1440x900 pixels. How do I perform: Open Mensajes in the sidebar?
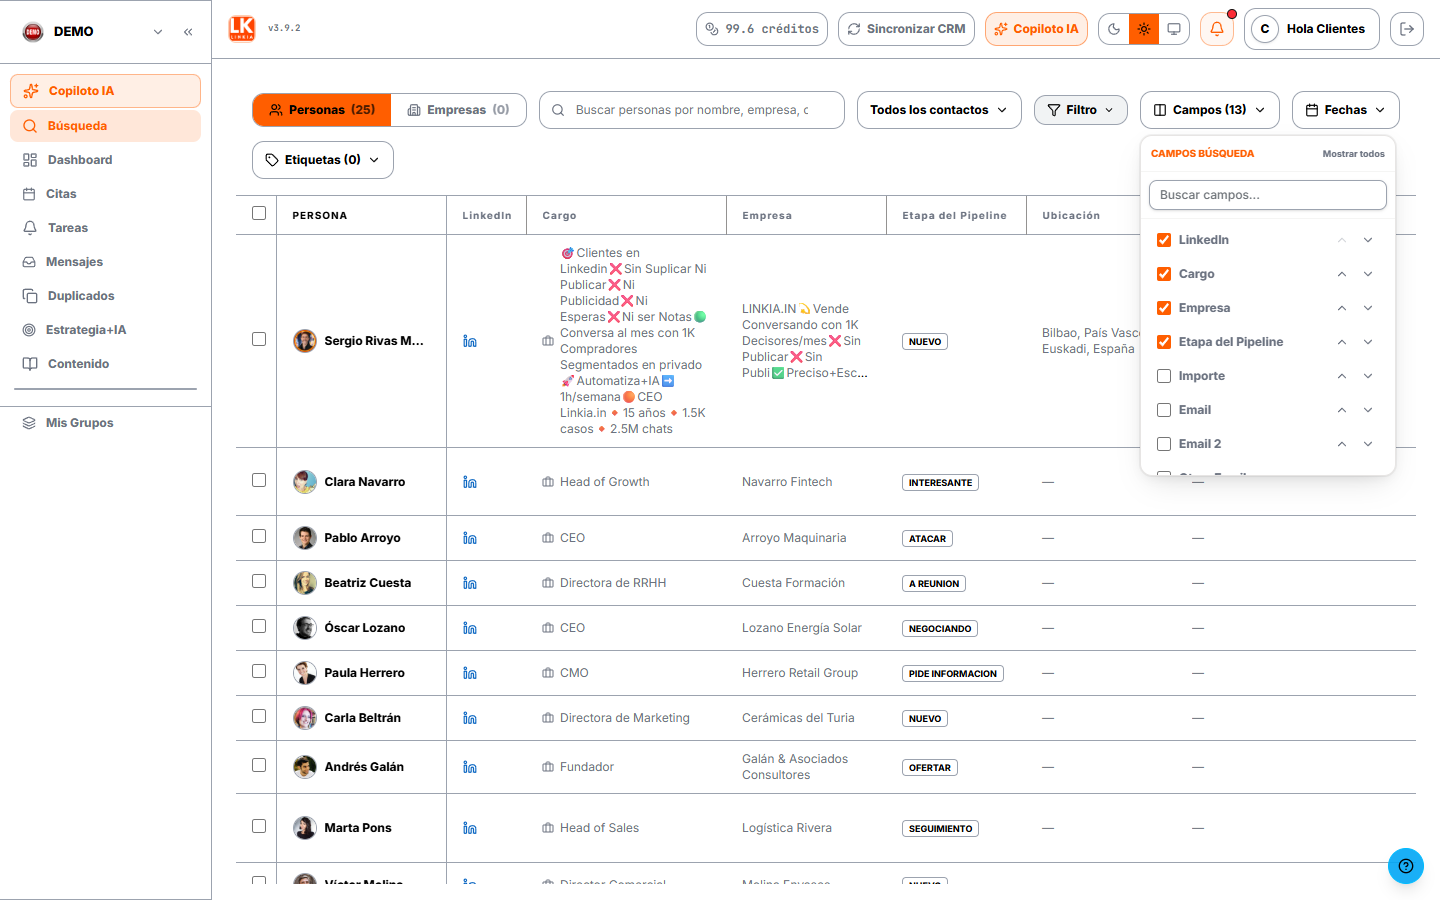105,262
